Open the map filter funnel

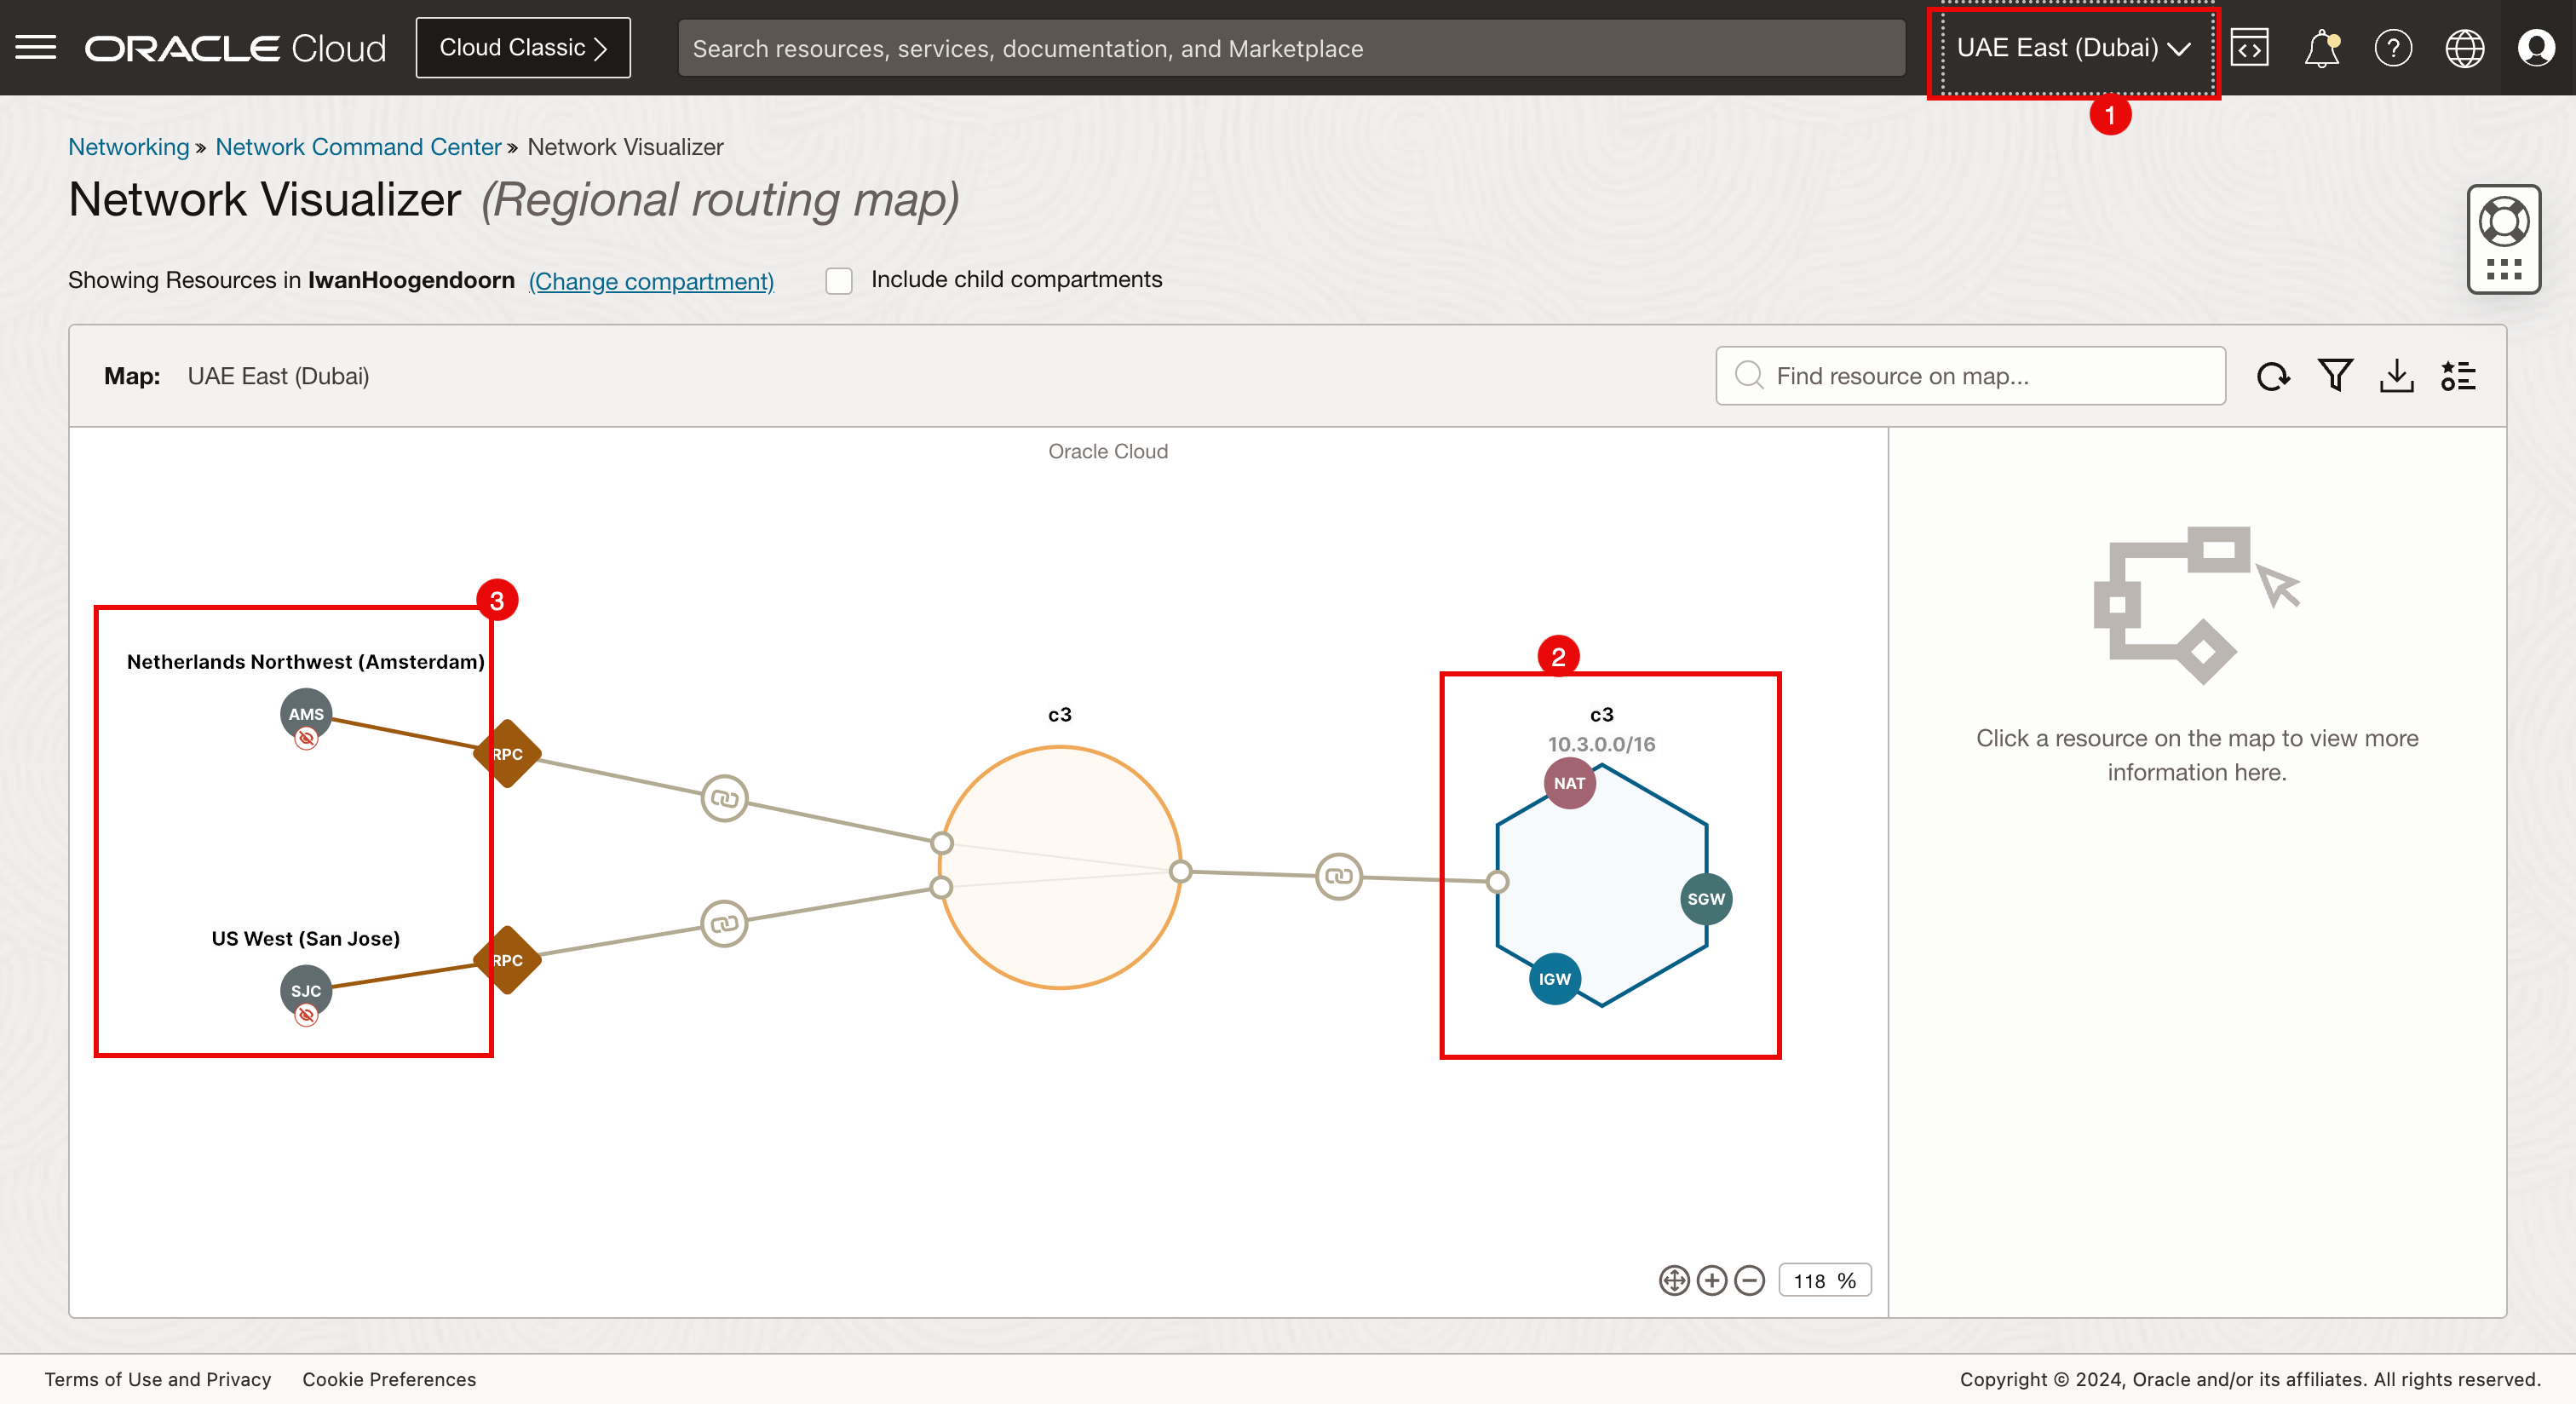pos(2335,376)
